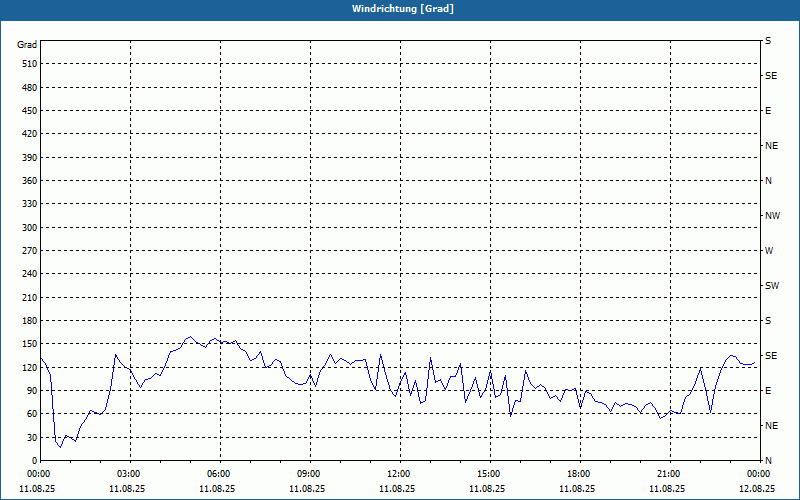800x500 pixels.
Task: Click the Grad y-axis unit label
Action: pos(27,45)
